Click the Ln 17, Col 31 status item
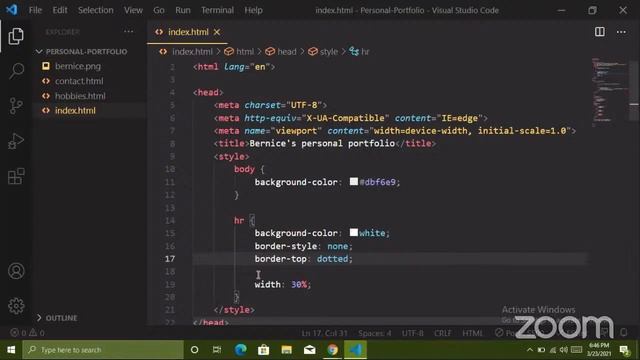 tap(324, 333)
